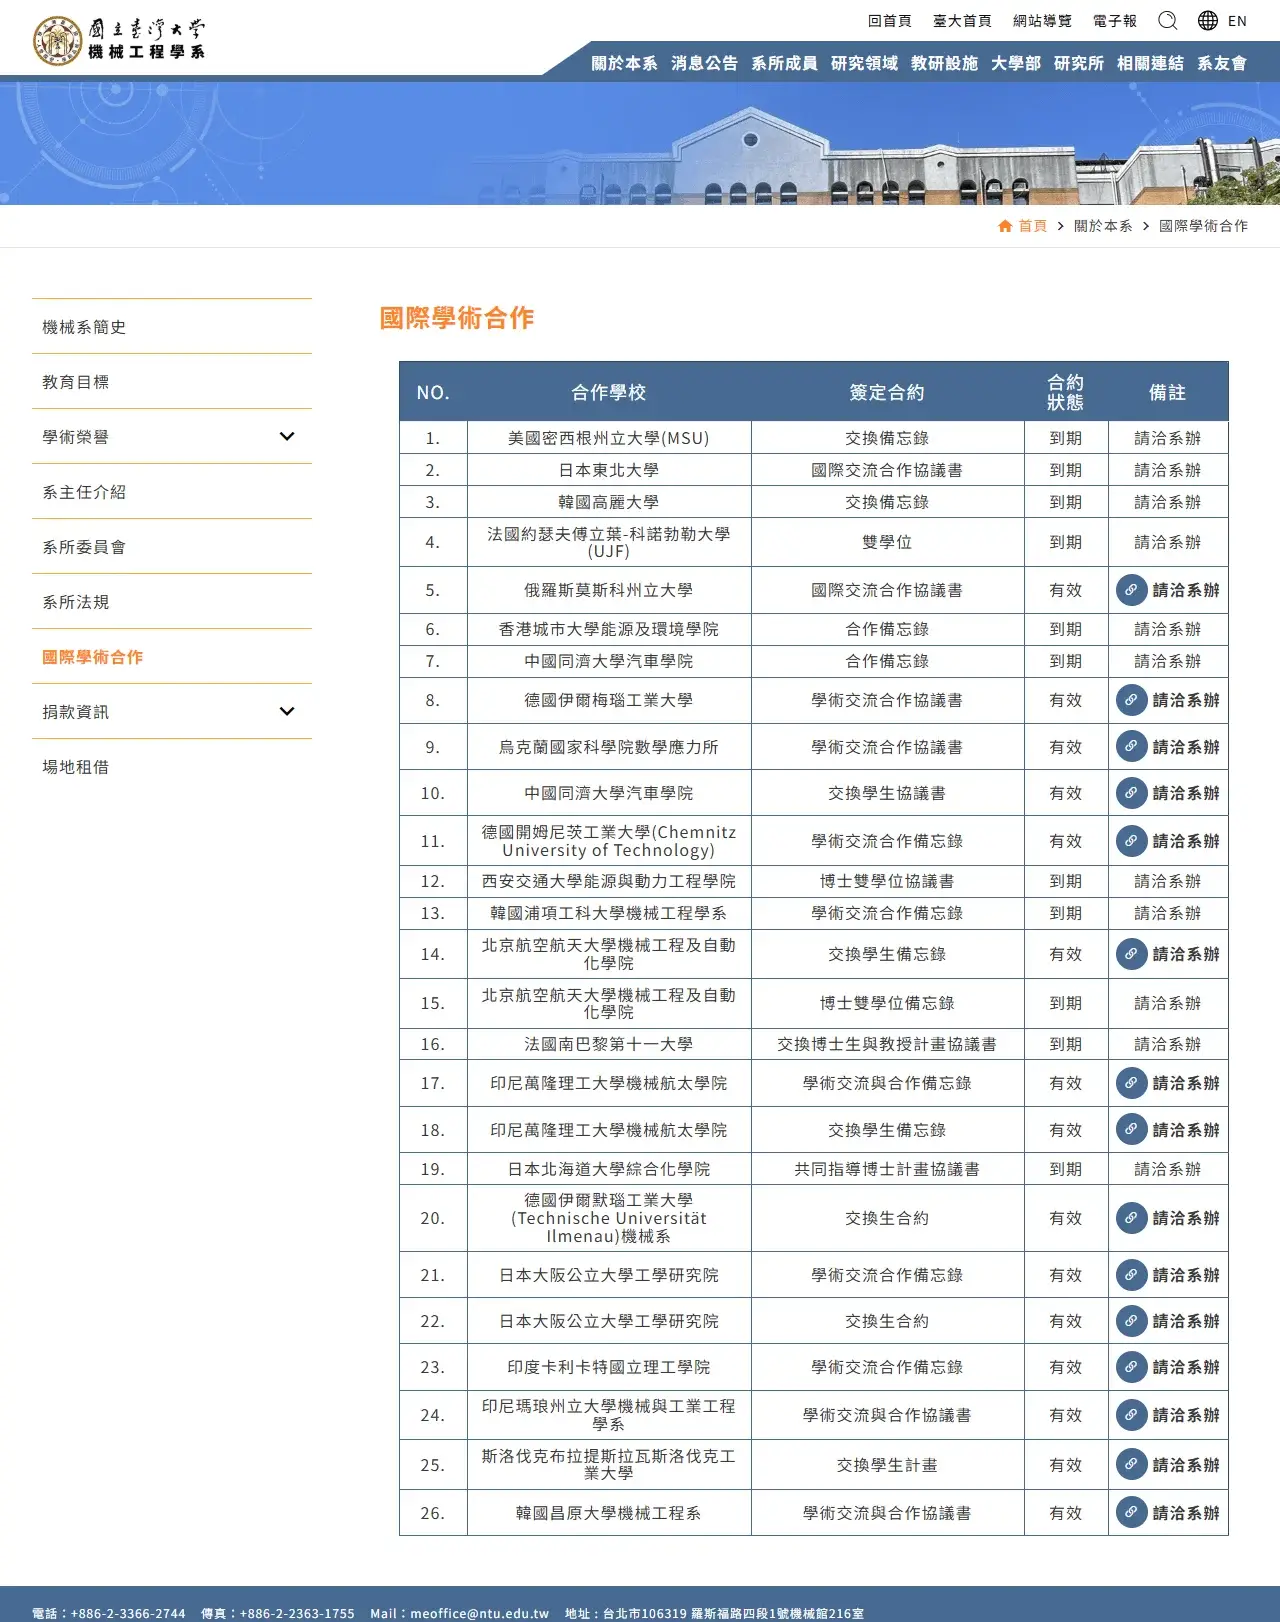Select 國際學術合作 sidebar item
This screenshot has width=1280, height=1622.
tap(172, 656)
